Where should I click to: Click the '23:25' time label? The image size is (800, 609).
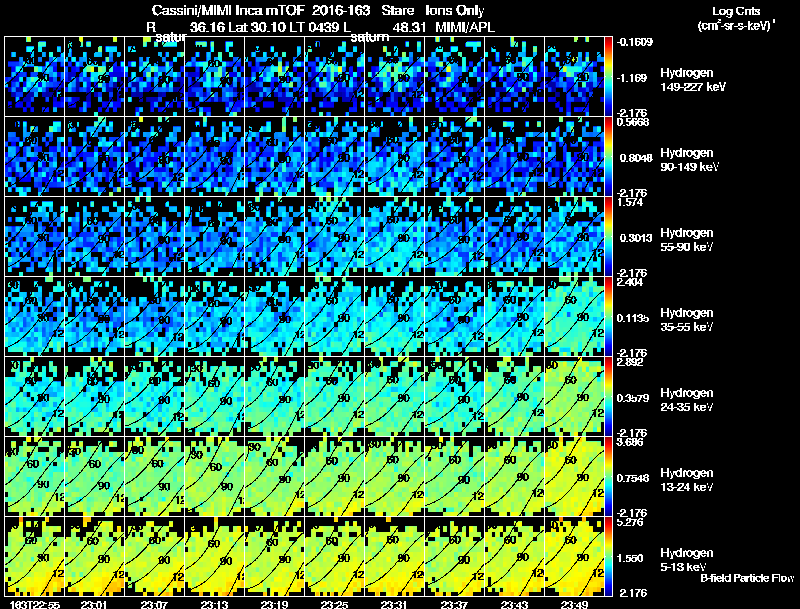point(334,604)
